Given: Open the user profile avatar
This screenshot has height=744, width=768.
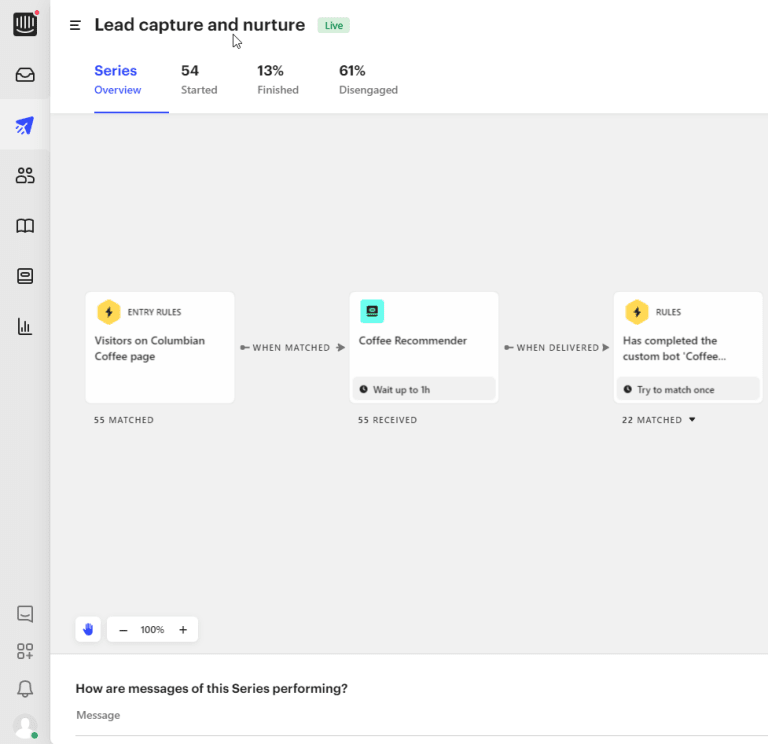Looking at the screenshot, I should pos(25,726).
